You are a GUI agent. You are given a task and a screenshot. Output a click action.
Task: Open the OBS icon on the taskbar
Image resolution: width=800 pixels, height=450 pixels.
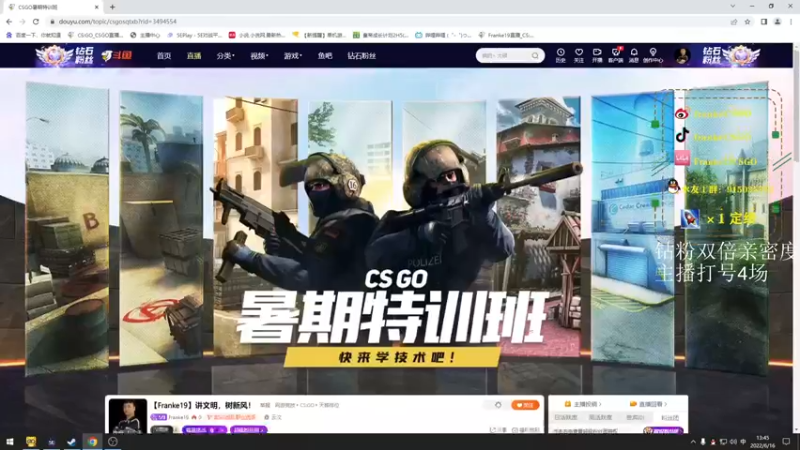click(x=113, y=442)
